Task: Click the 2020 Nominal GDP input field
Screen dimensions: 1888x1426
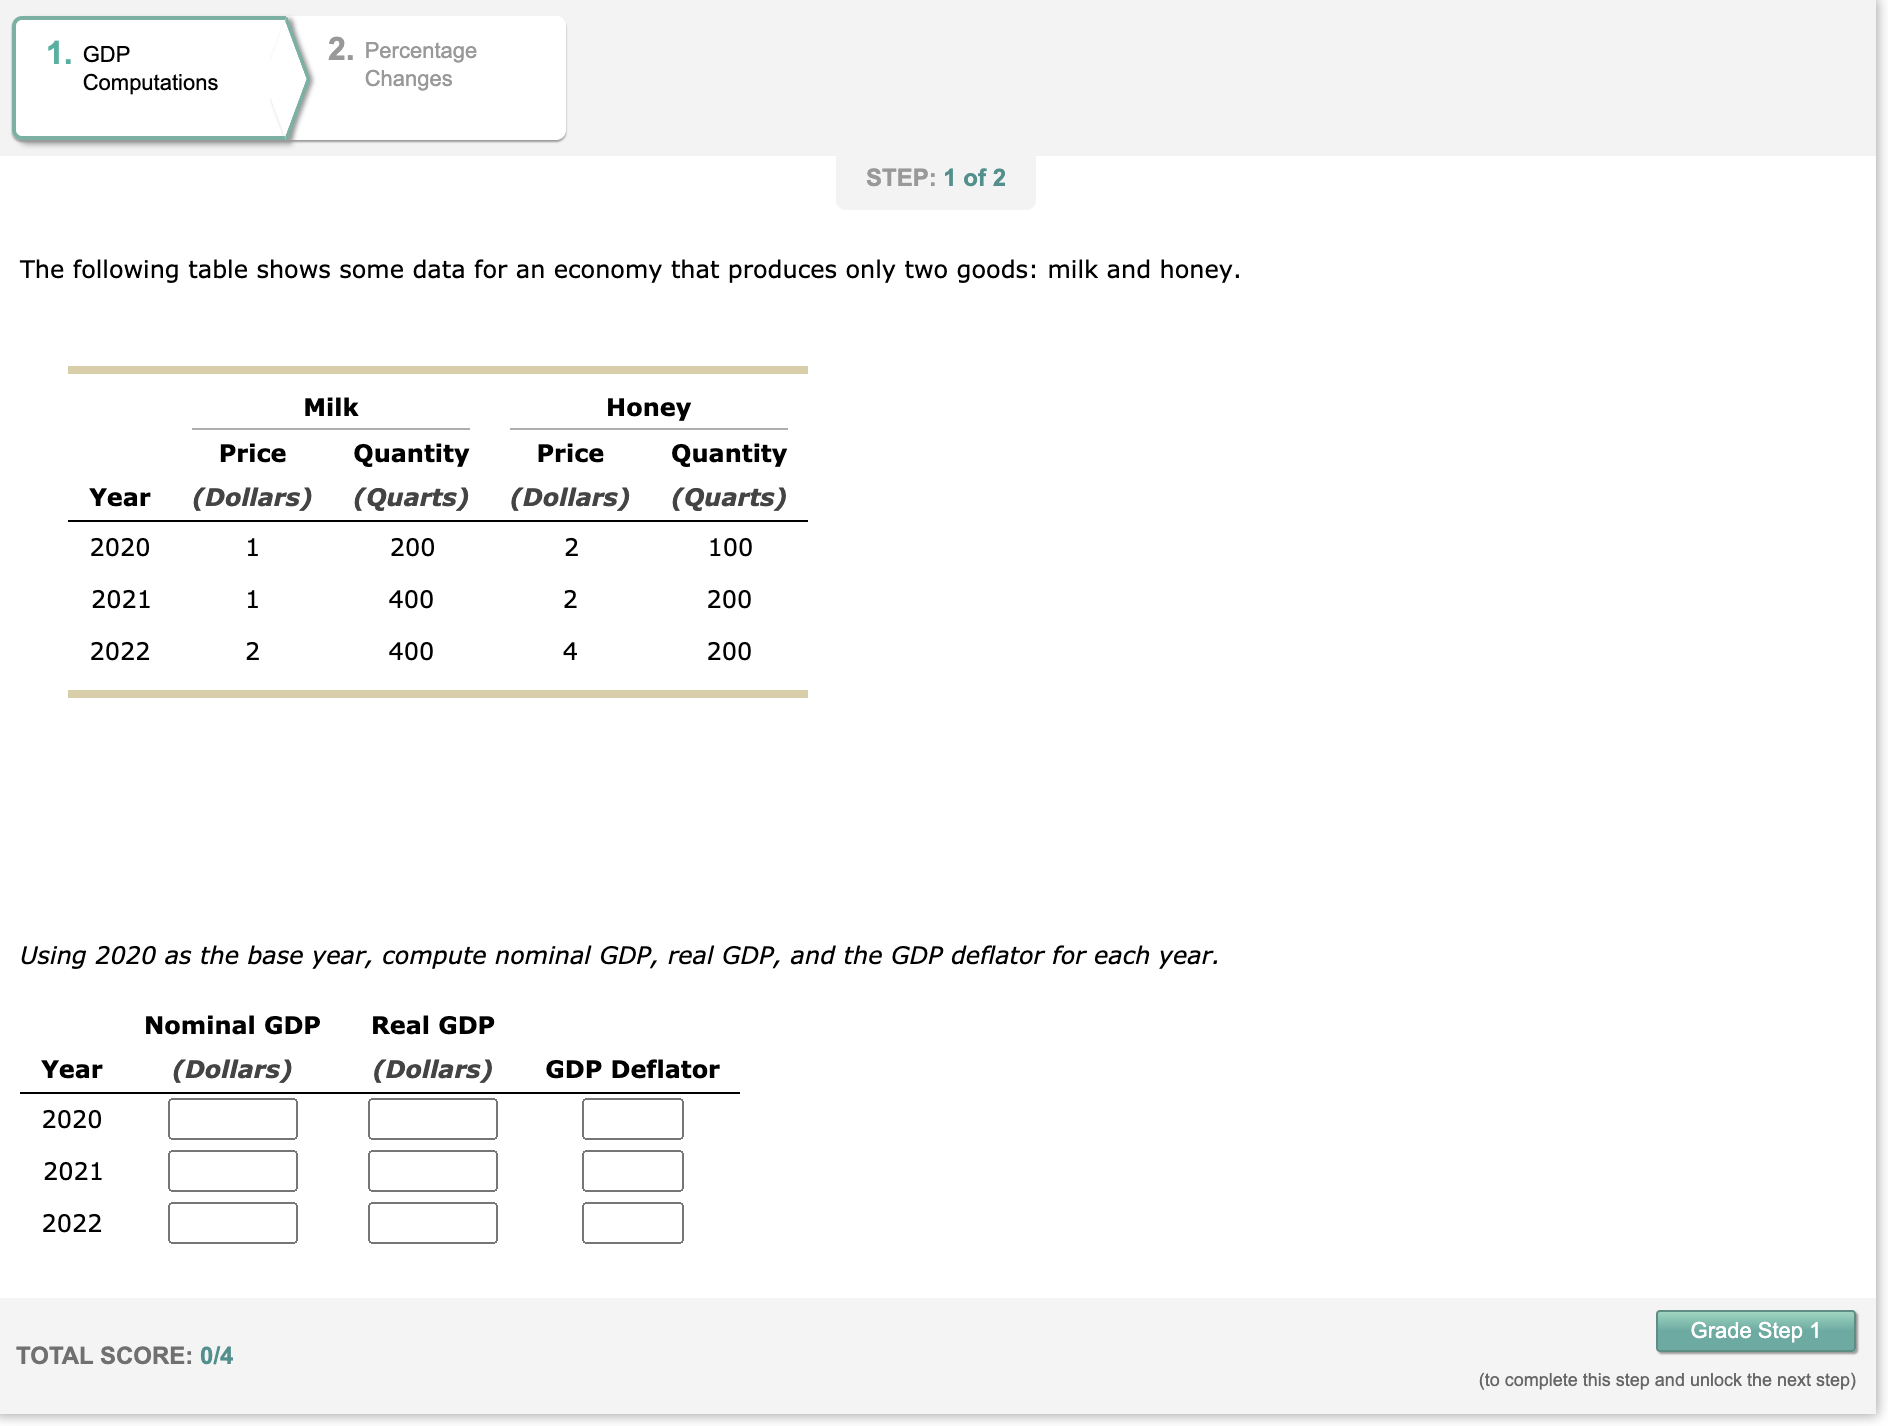Action: tap(232, 1119)
